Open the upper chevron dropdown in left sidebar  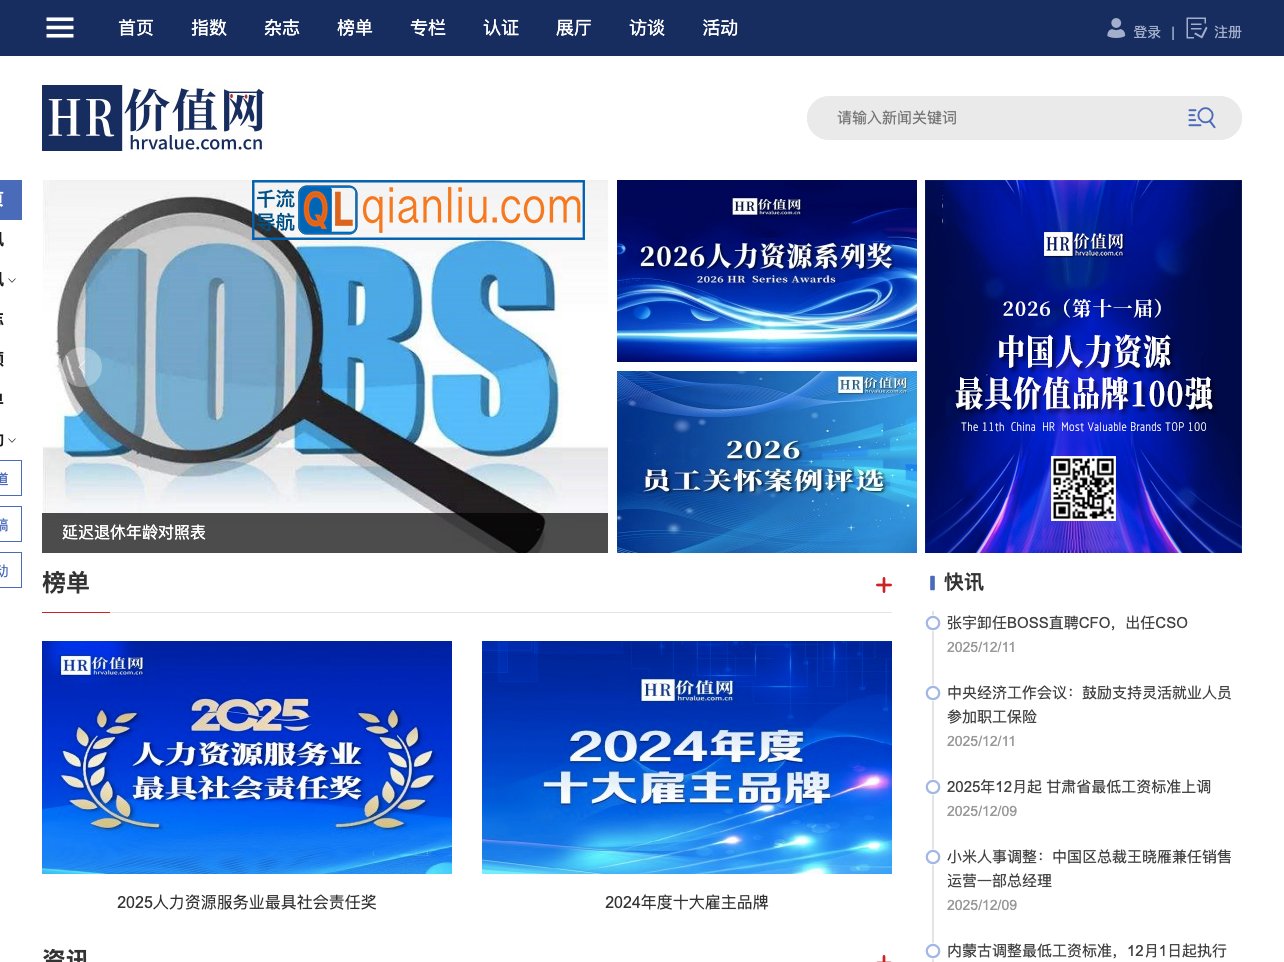pos(13,279)
